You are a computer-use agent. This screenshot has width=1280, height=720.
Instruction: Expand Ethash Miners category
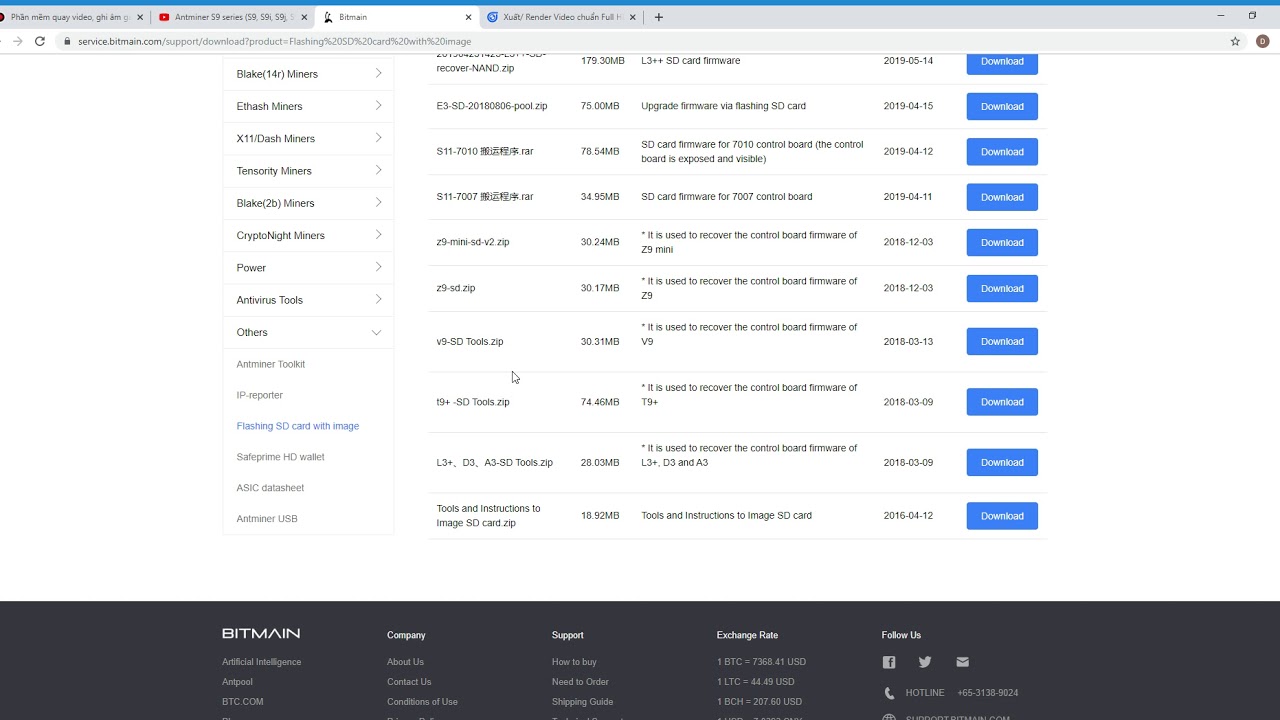click(308, 106)
